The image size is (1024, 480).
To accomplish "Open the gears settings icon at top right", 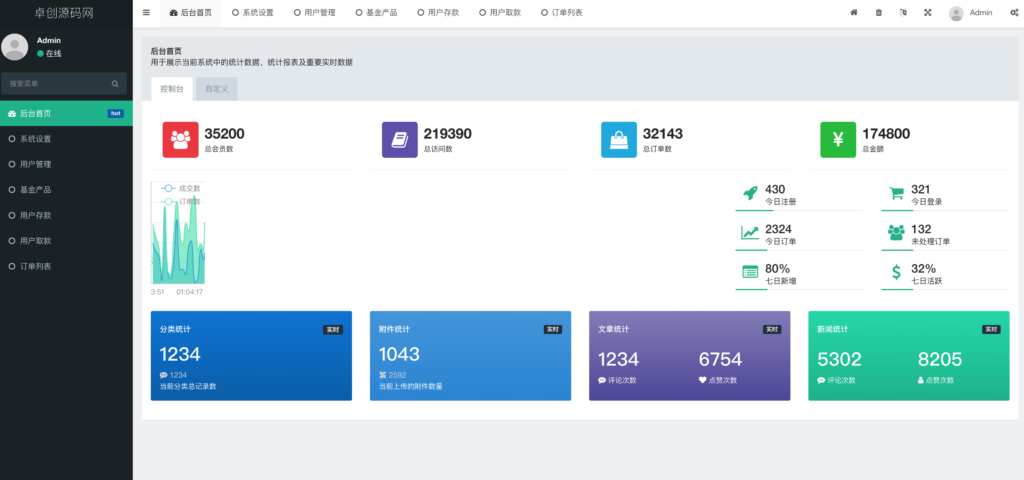I will [x=1014, y=12].
